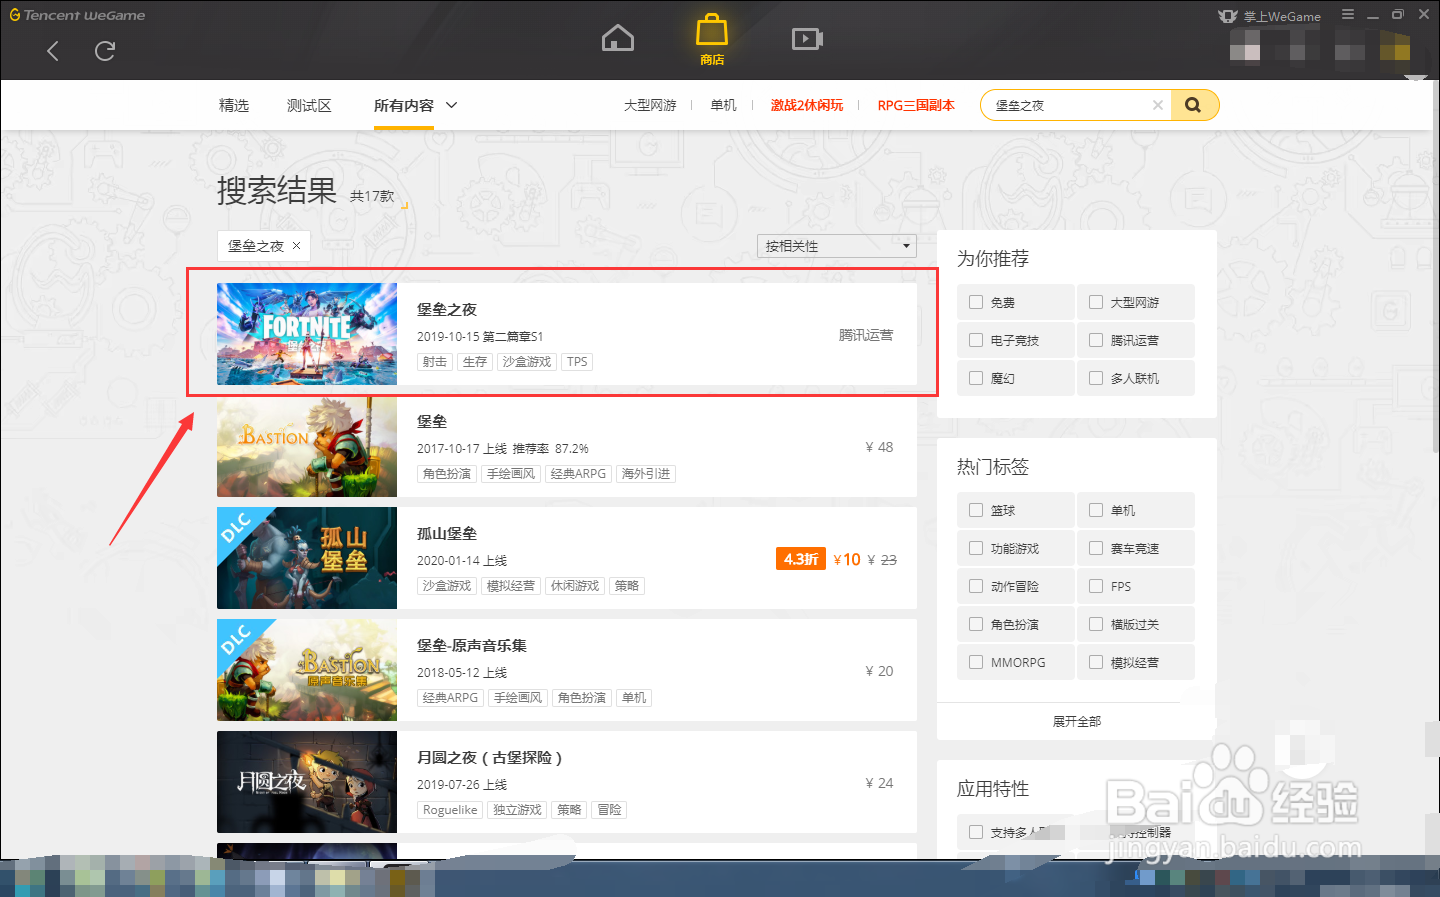Open the 大型网游 category link
Screen dimensions: 1440x897
click(x=650, y=105)
